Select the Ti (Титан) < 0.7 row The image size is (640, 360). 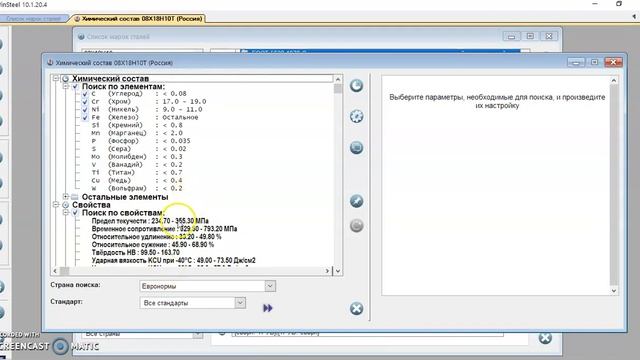click(x=137, y=173)
